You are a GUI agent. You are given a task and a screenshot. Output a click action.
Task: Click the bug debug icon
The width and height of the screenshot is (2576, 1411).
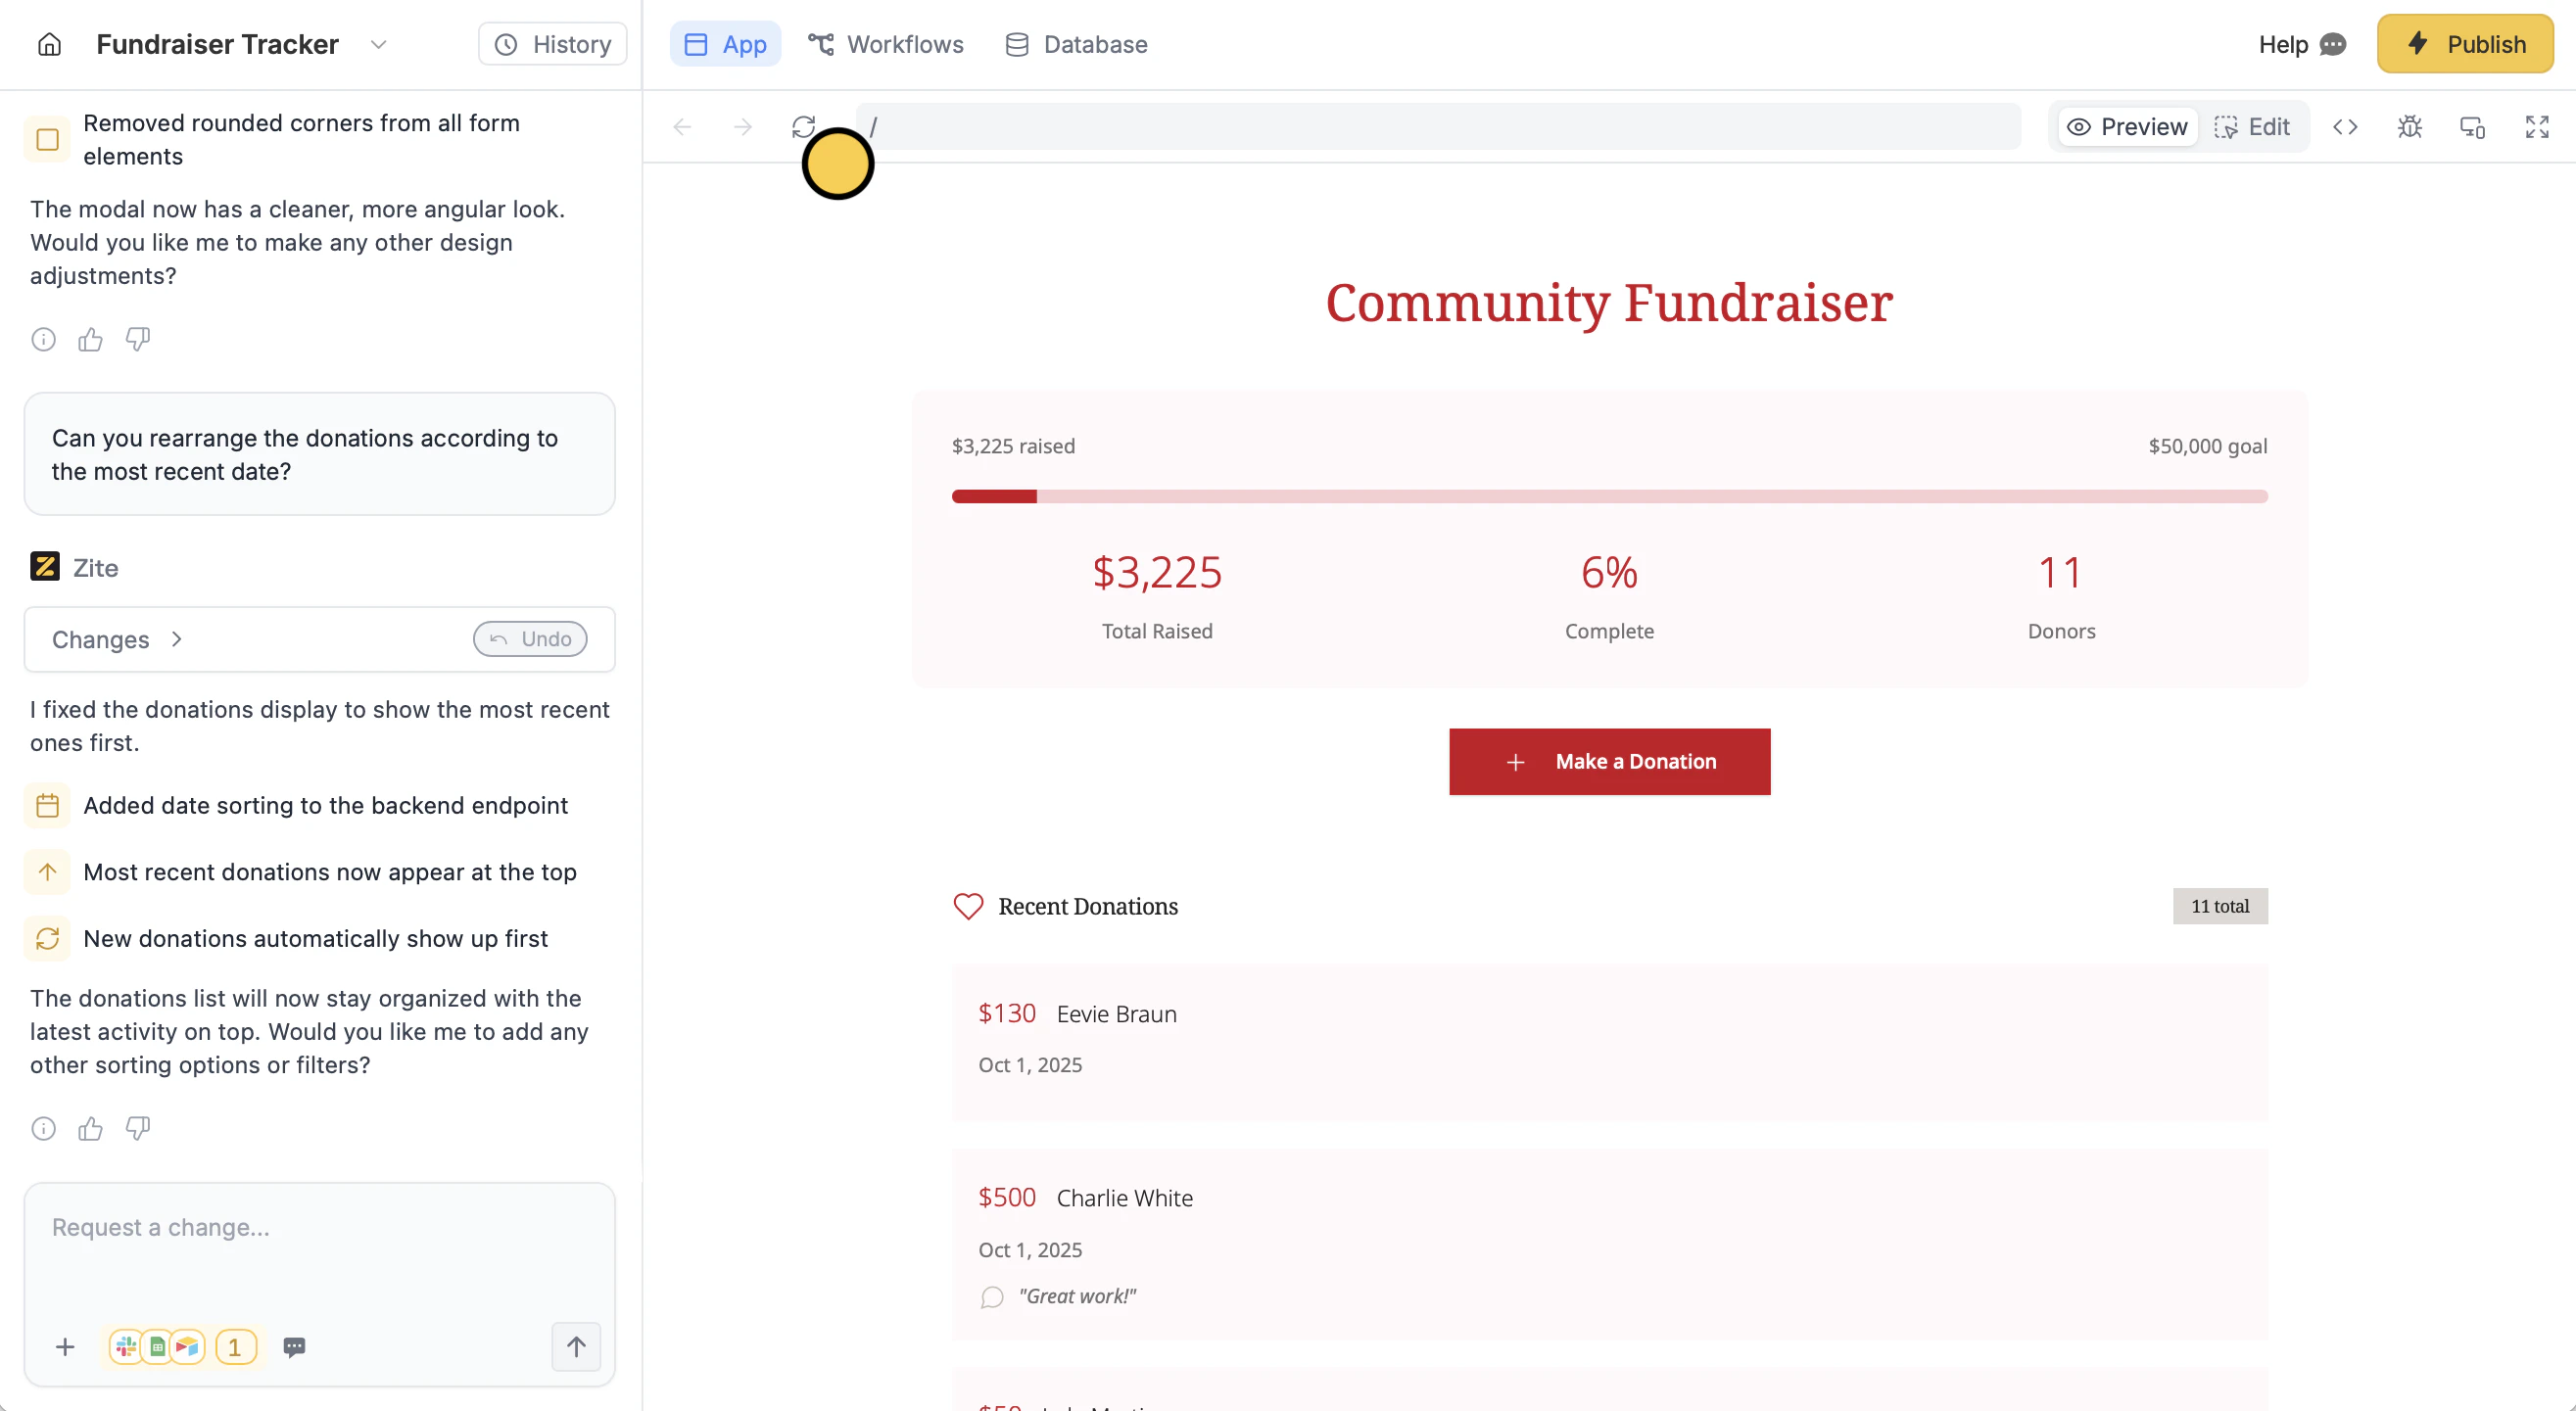pyautogui.click(x=2409, y=127)
